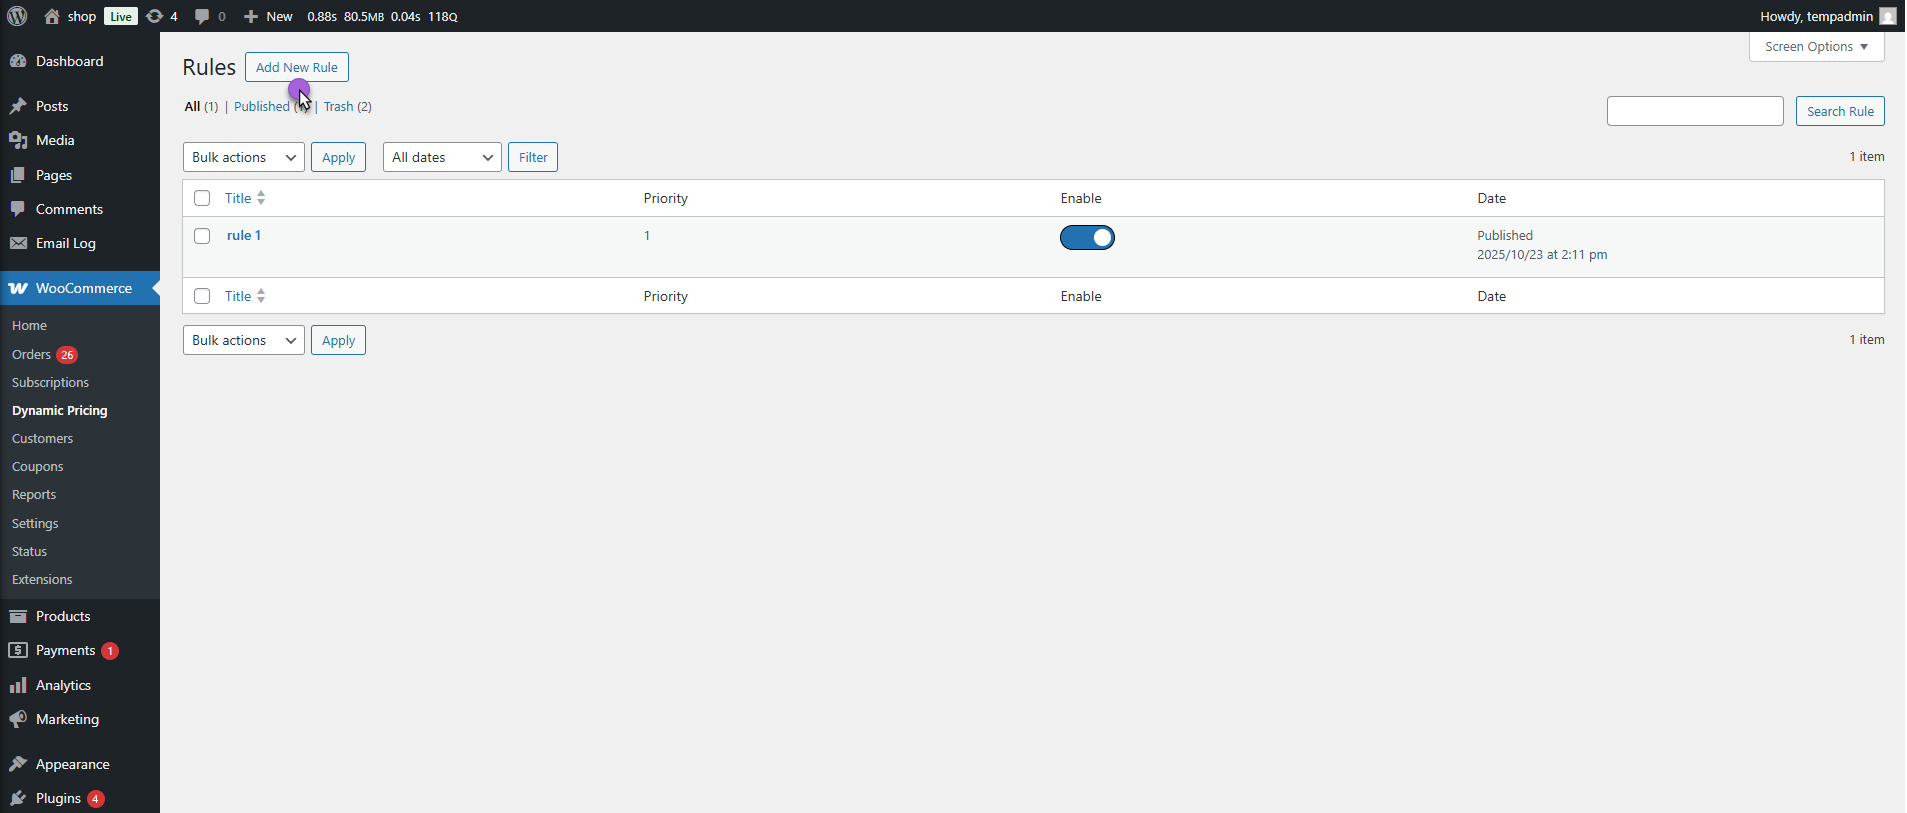Click the Email Log envelope icon
1907x813 pixels.
pyautogui.click(x=18, y=243)
